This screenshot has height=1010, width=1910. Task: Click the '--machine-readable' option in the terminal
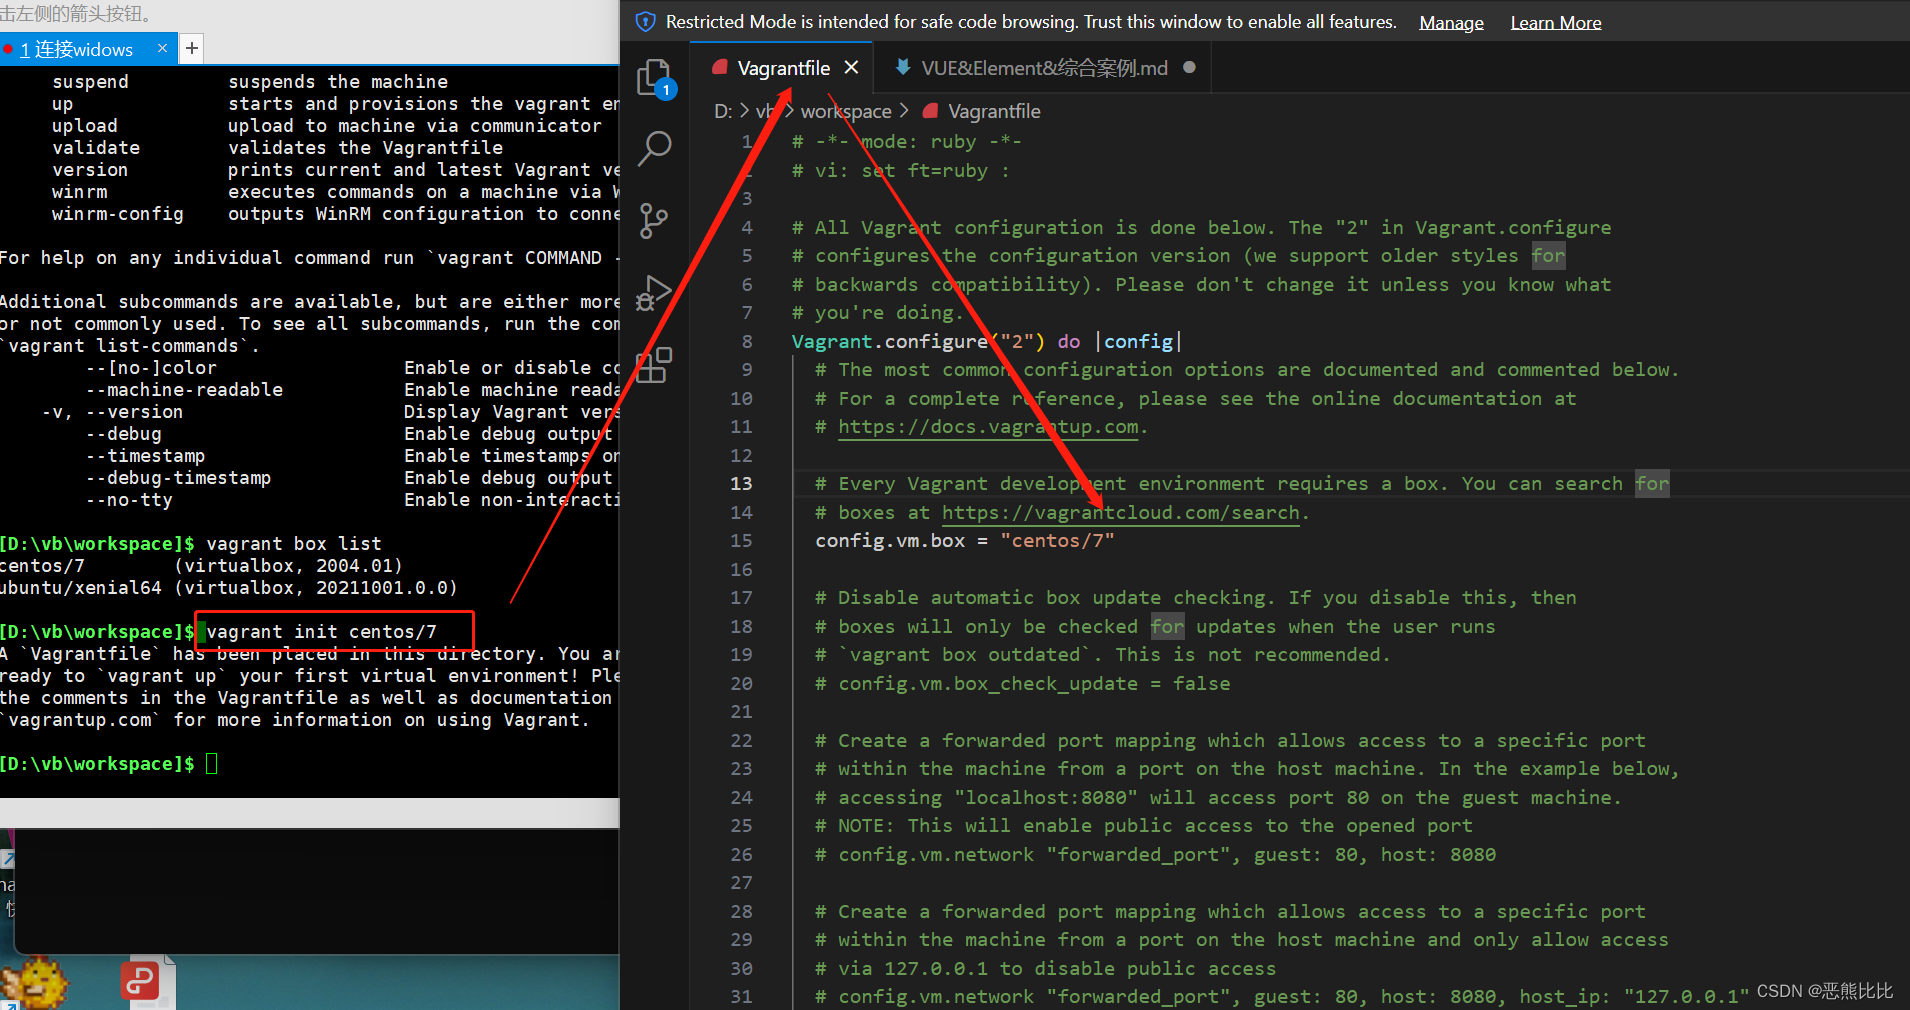pyautogui.click(x=184, y=390)
